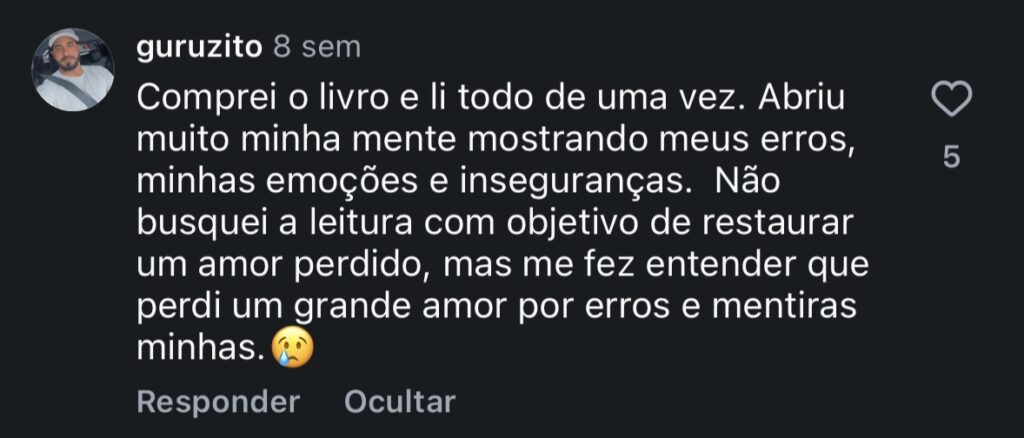Image resolution: width=1024 pixels, height=438 pixels.
Task: Hide the comment with Ocultar
Action: coord(400,402)
